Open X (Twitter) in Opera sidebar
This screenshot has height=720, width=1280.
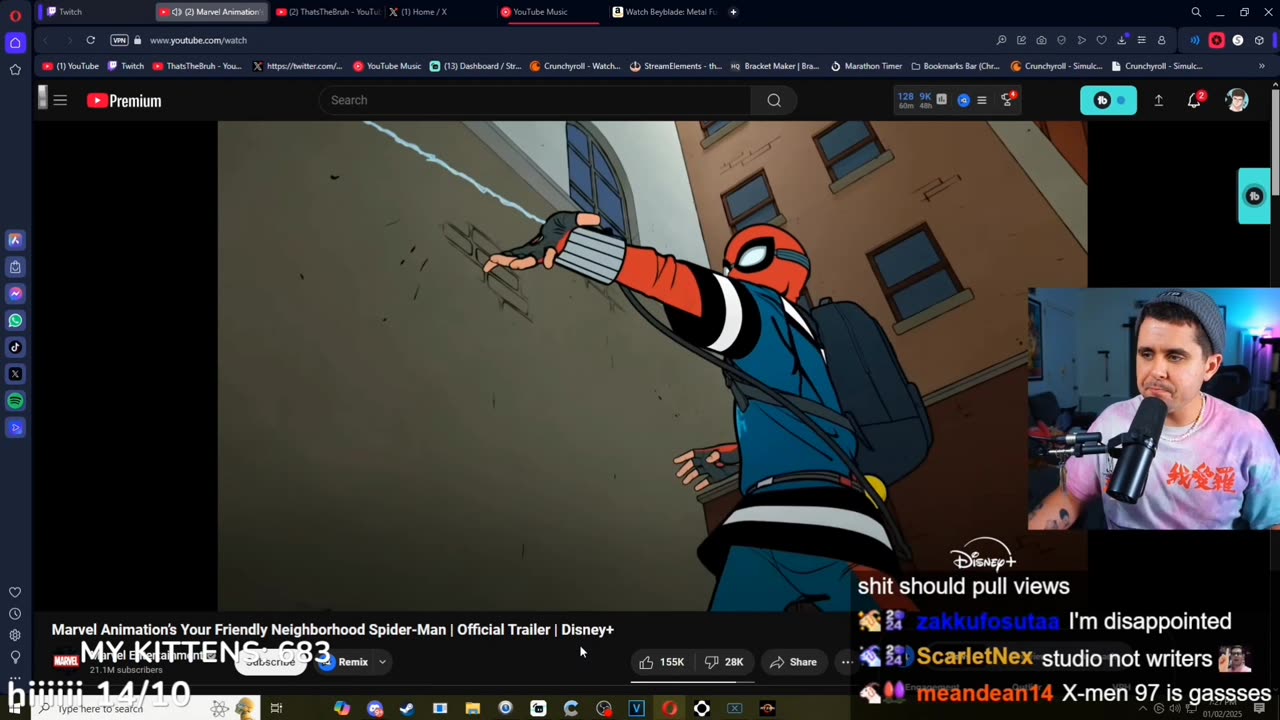click(x=15, y=374)
